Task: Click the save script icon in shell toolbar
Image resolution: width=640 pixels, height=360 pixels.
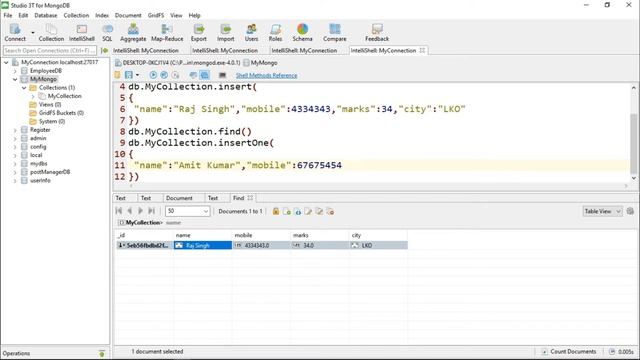Action: pos(129,75)
